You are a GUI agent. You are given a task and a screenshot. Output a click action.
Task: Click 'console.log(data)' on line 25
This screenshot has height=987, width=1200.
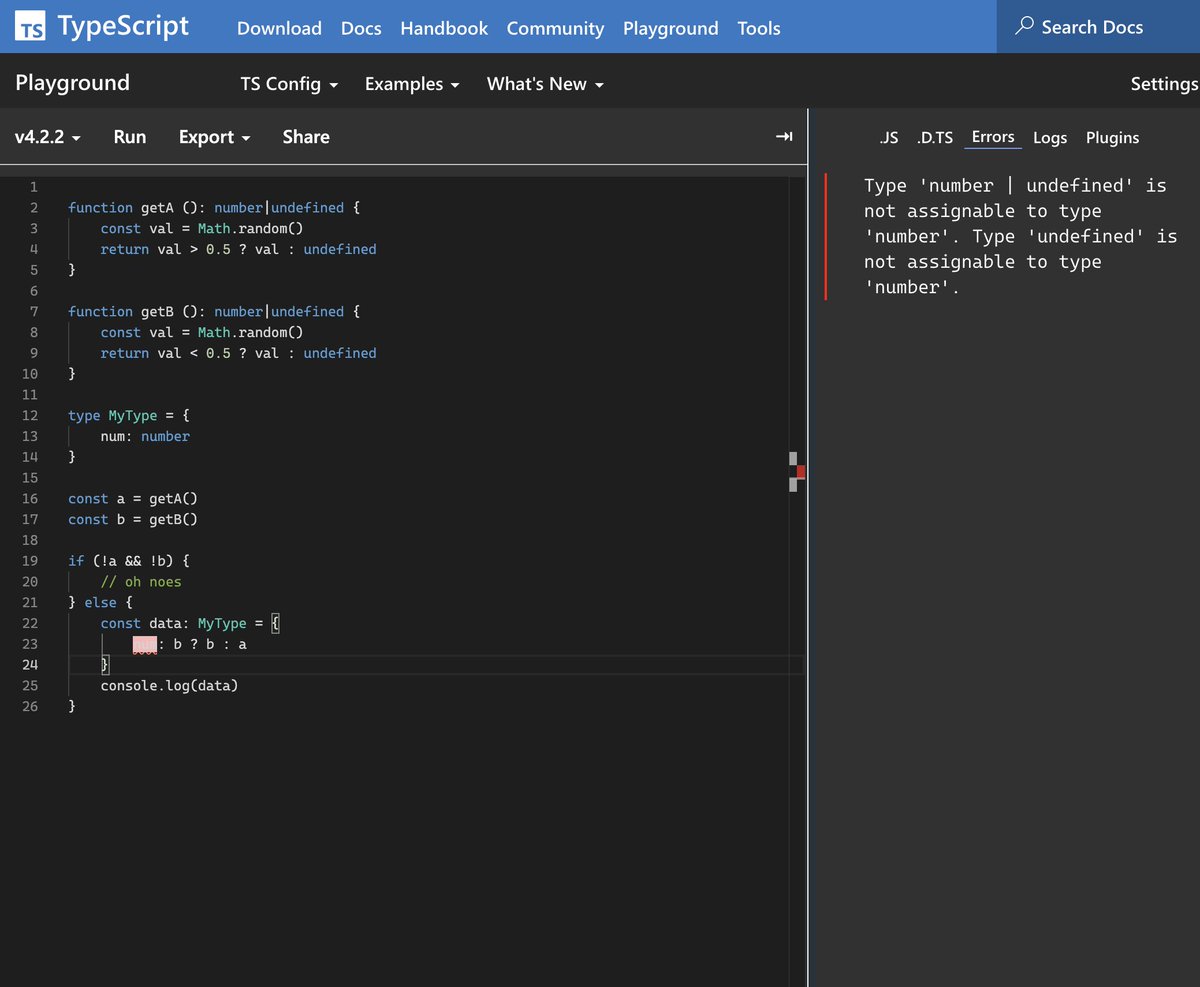(x=169, y=686)
